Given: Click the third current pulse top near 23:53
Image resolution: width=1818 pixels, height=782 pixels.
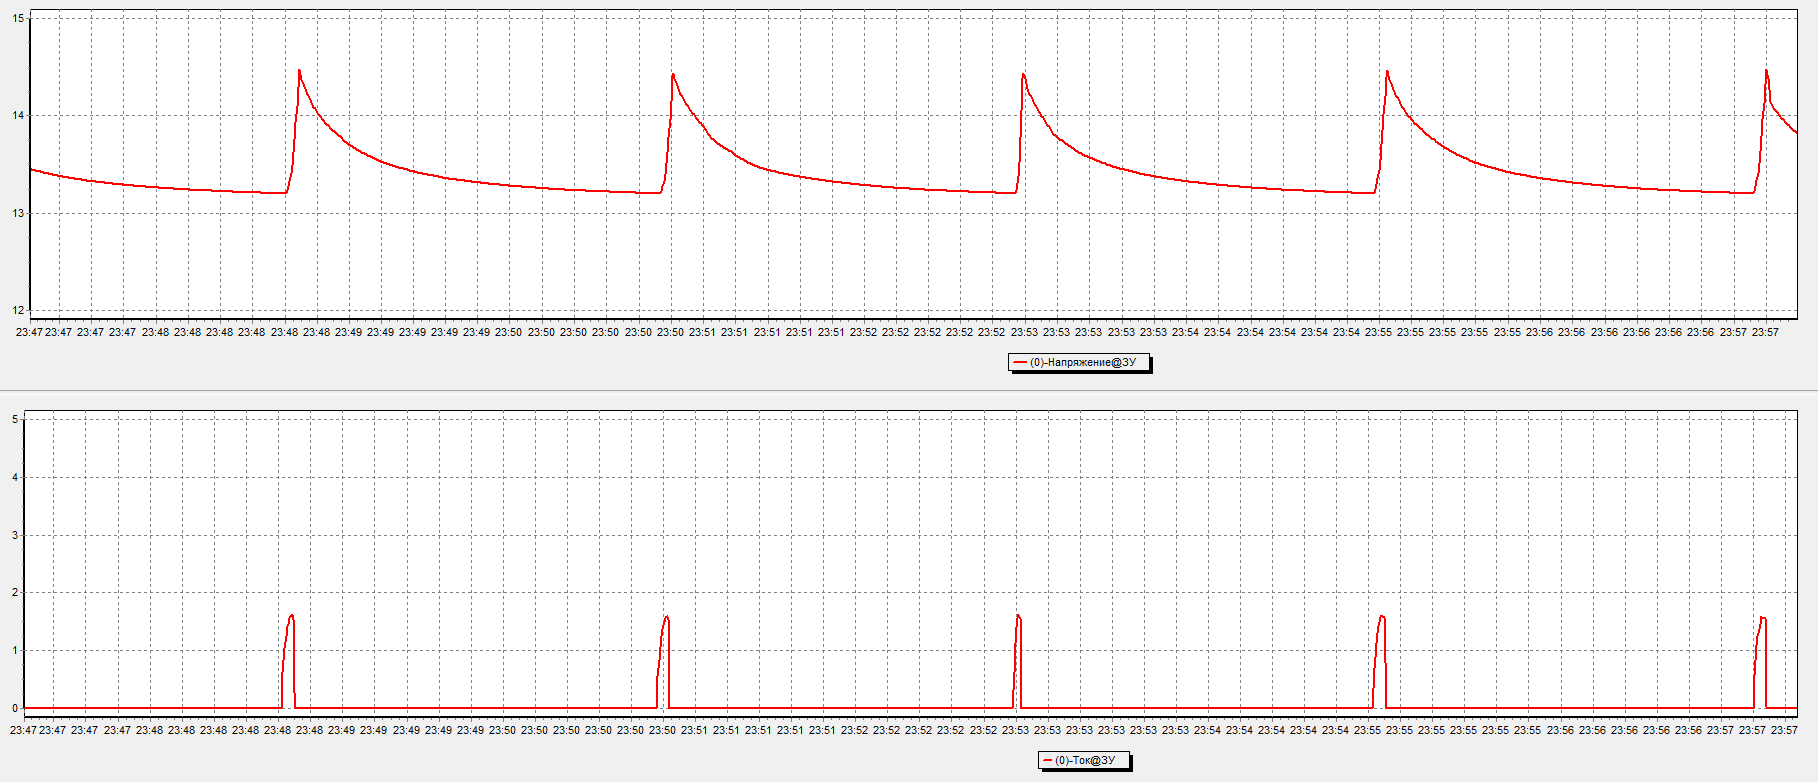Looking at the screenshot, I should click(x=1018, y=616).
